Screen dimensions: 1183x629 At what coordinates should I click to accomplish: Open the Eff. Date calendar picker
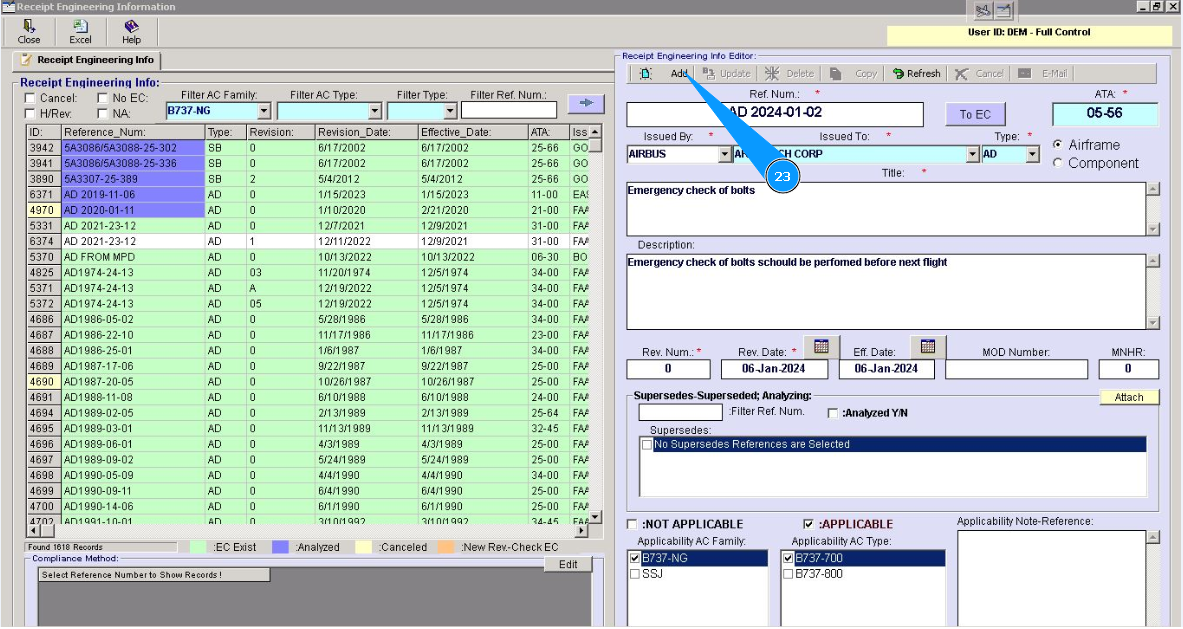click(927, 347)
